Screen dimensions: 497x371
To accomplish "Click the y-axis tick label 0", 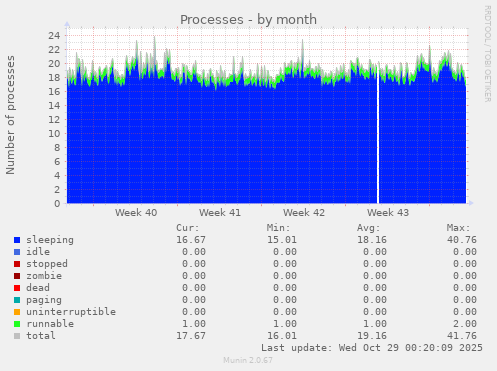I will [x=57, y=203].
